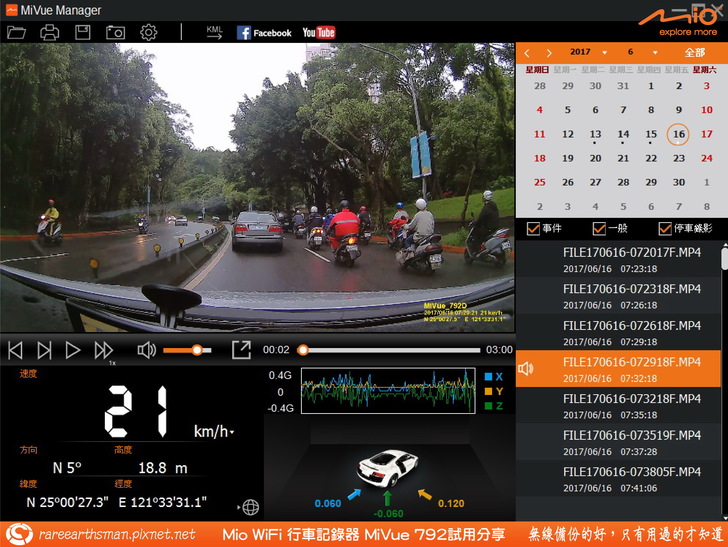
Task: Go to next month in calendar
Action: point(548,52)
